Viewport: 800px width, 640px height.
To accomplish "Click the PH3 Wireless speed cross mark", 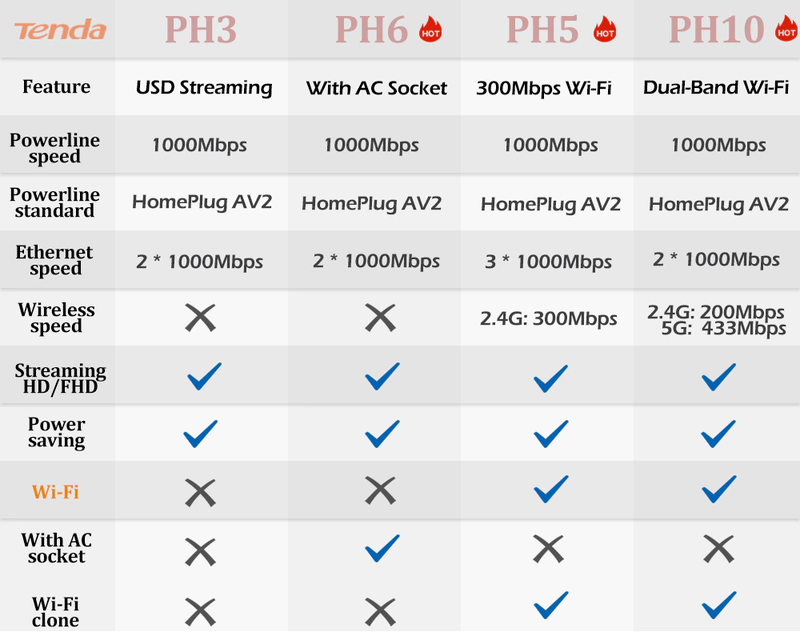I will [200, 318].
